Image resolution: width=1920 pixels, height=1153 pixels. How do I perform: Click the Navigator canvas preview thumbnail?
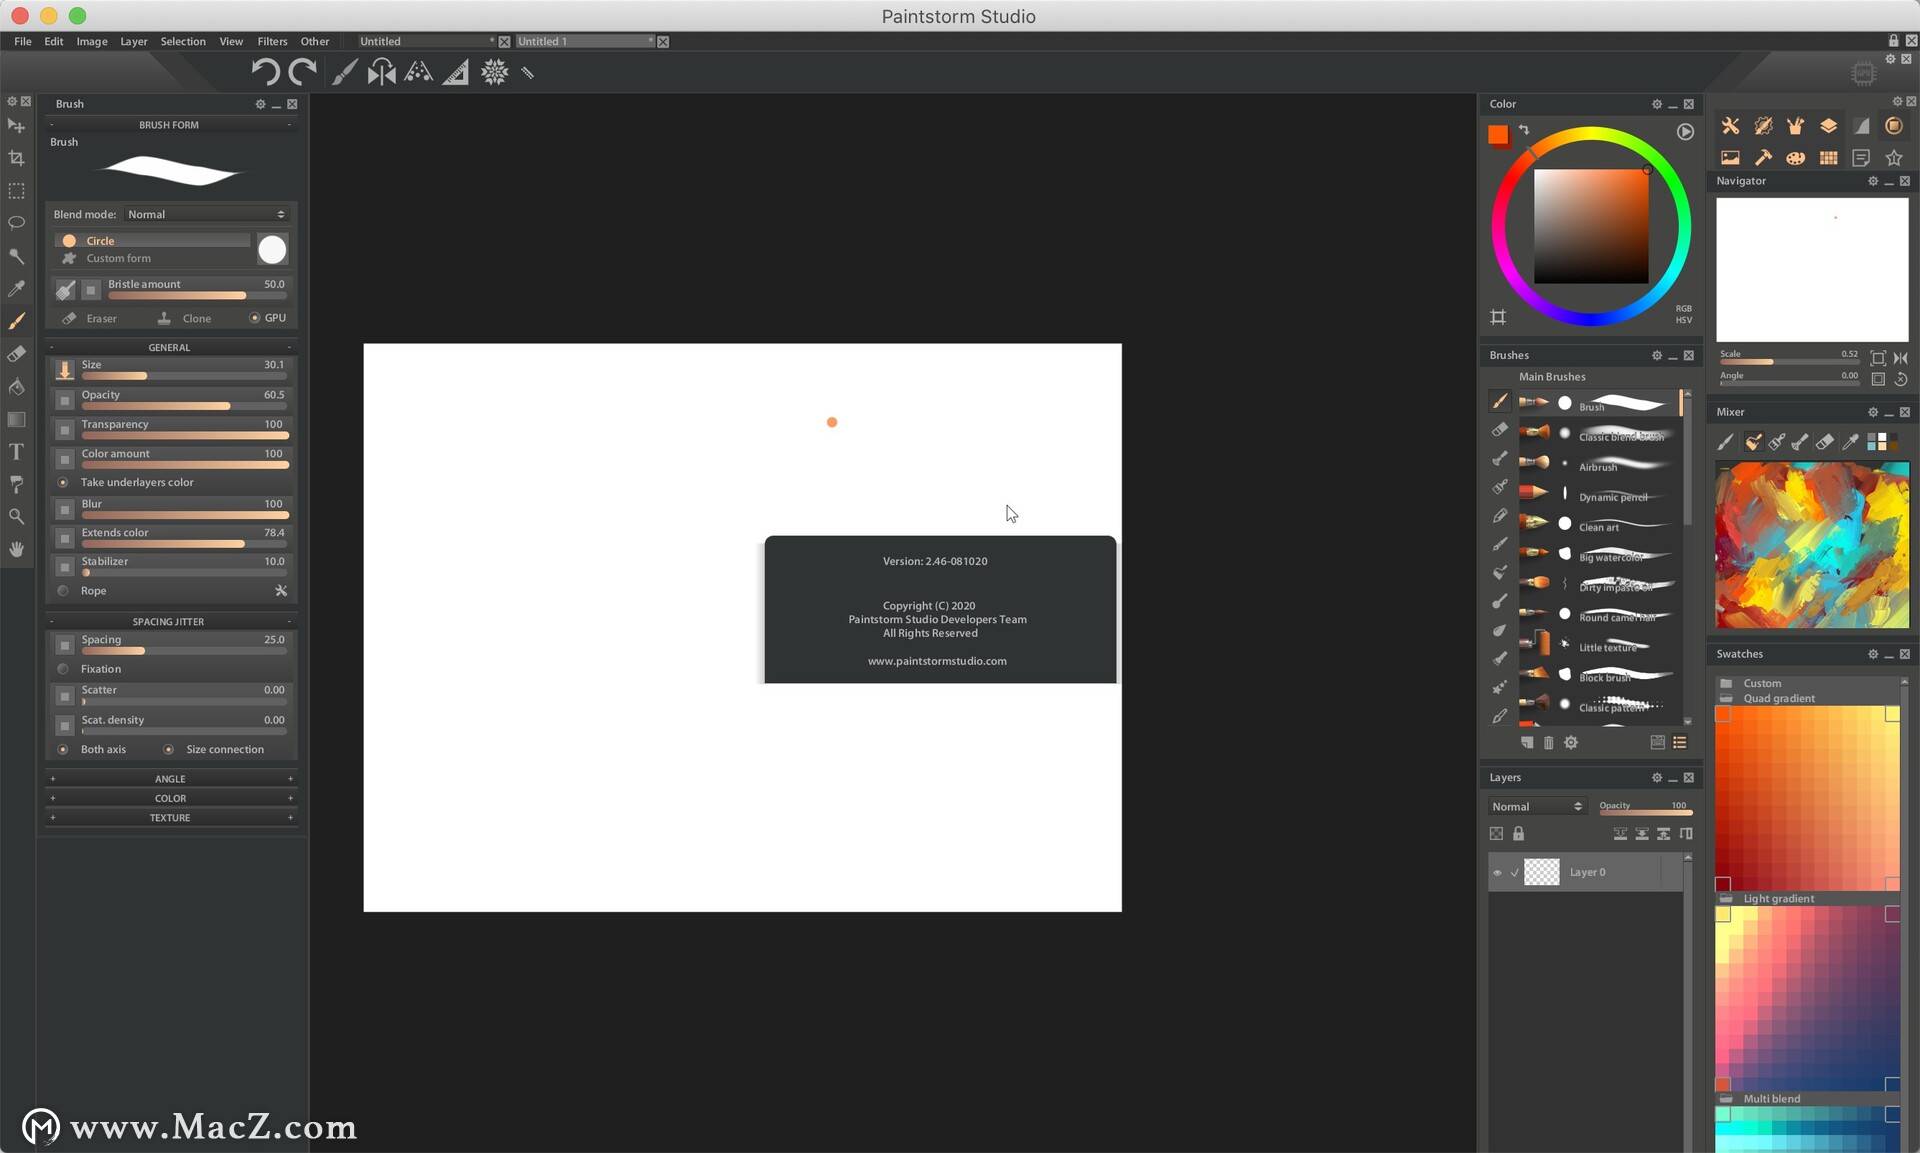[x=1812, y=269]
